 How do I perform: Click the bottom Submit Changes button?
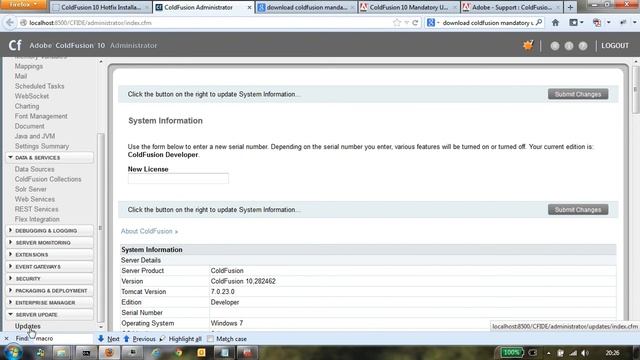point(578,210)
